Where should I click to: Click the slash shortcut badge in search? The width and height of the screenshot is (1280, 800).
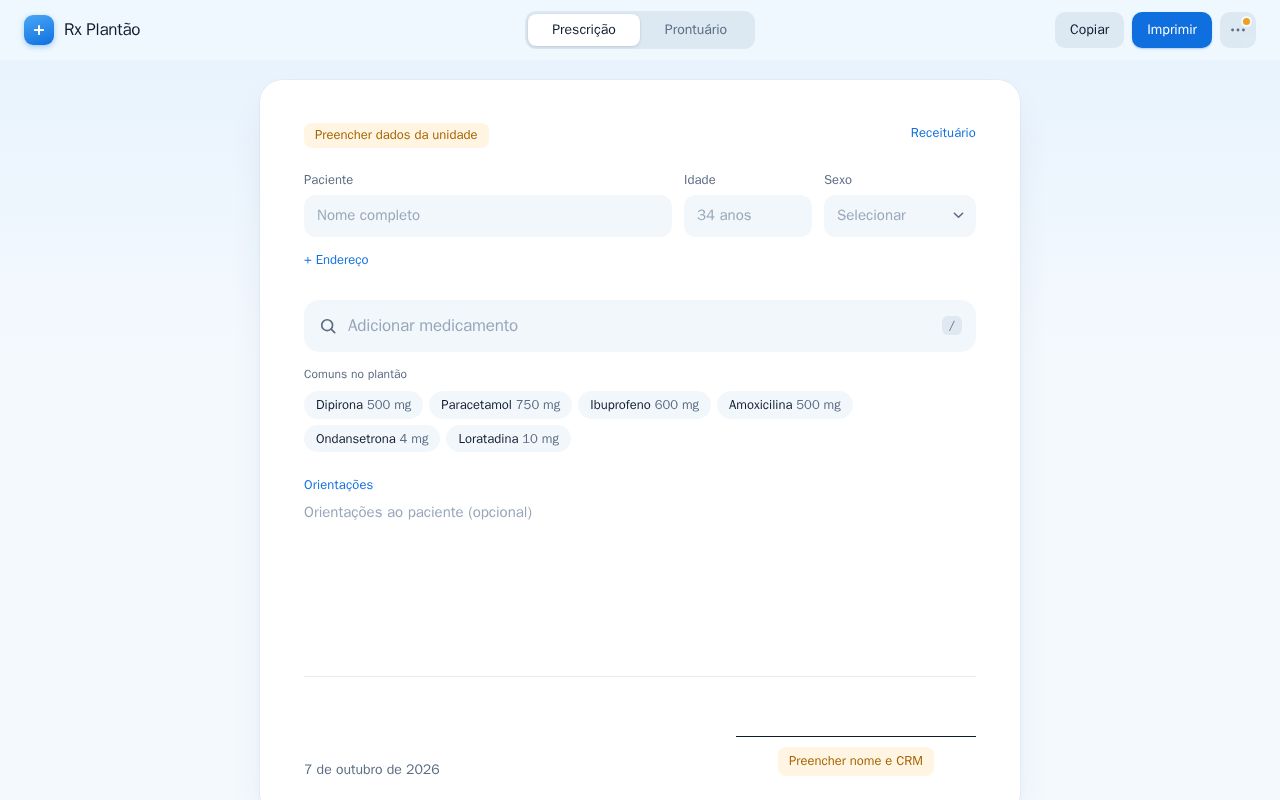tap(952, 326)
